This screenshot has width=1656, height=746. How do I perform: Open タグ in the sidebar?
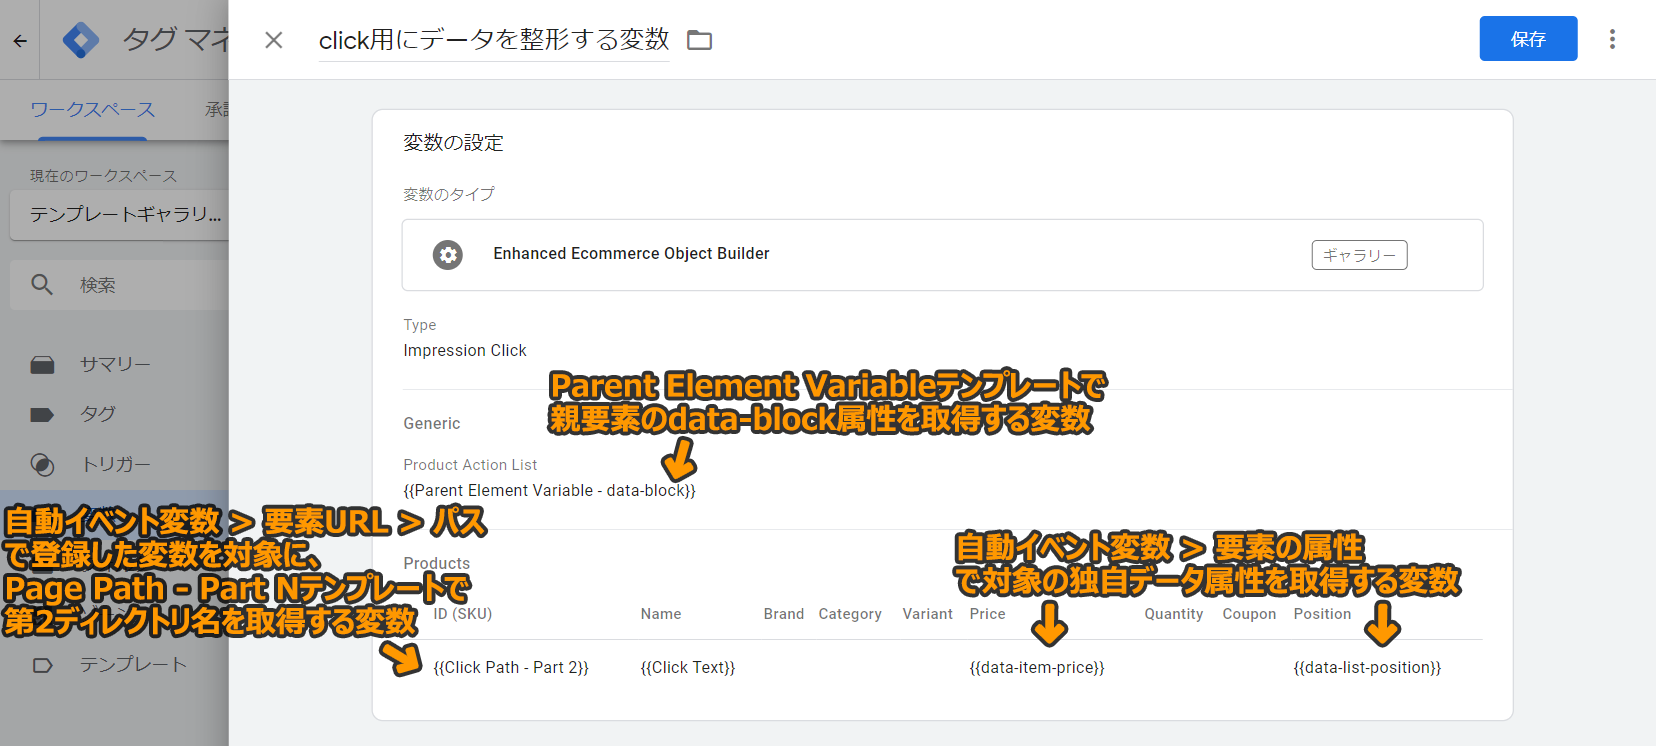click(98, 414)
